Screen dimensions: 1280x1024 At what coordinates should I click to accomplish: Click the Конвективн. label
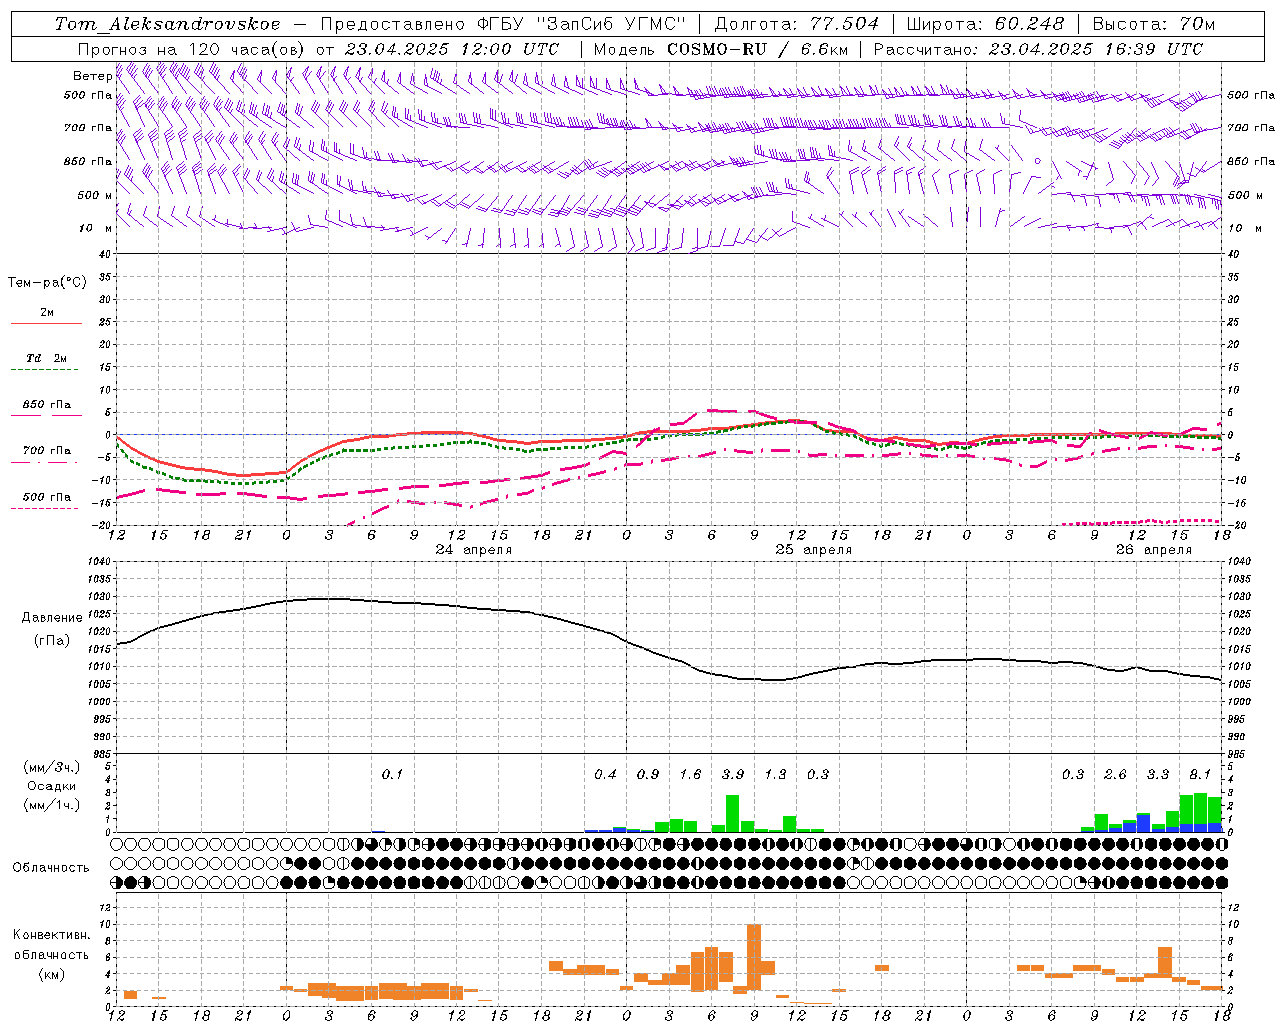coord(51,935)
